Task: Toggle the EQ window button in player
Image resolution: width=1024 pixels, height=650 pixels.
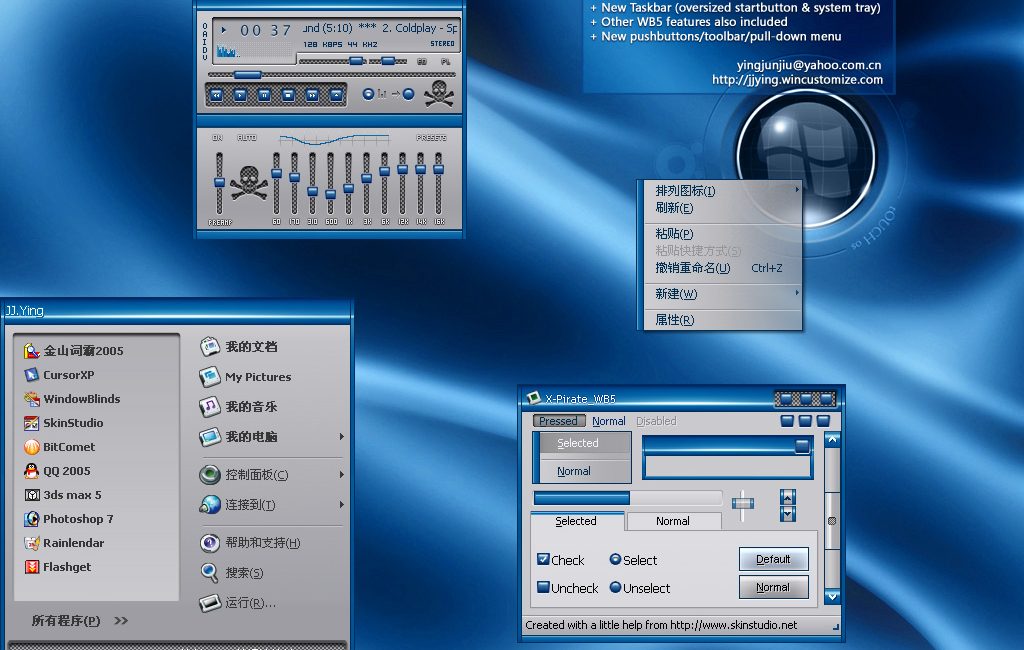Action: coord(422,61)
